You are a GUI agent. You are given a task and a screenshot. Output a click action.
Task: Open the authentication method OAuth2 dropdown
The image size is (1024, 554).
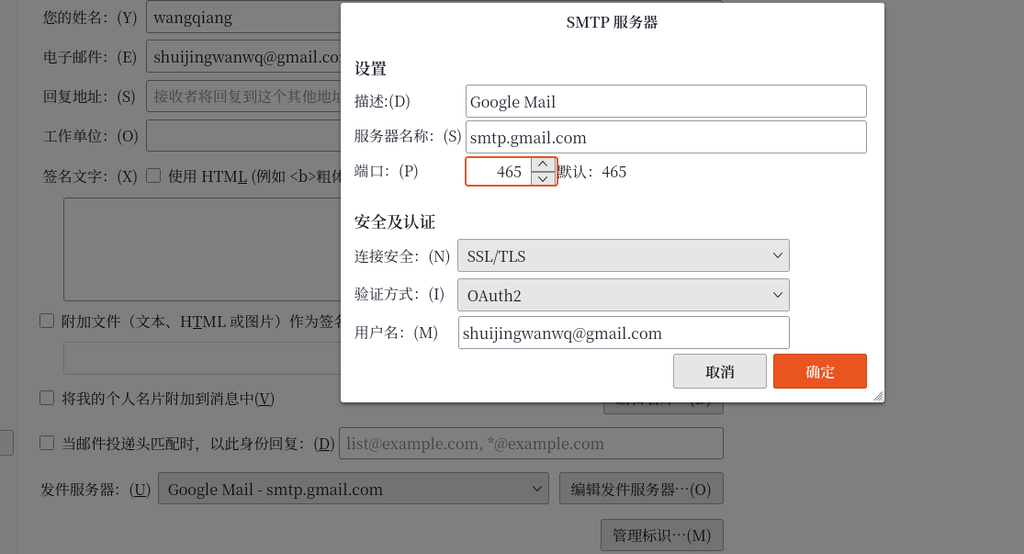tap(623, 295)
